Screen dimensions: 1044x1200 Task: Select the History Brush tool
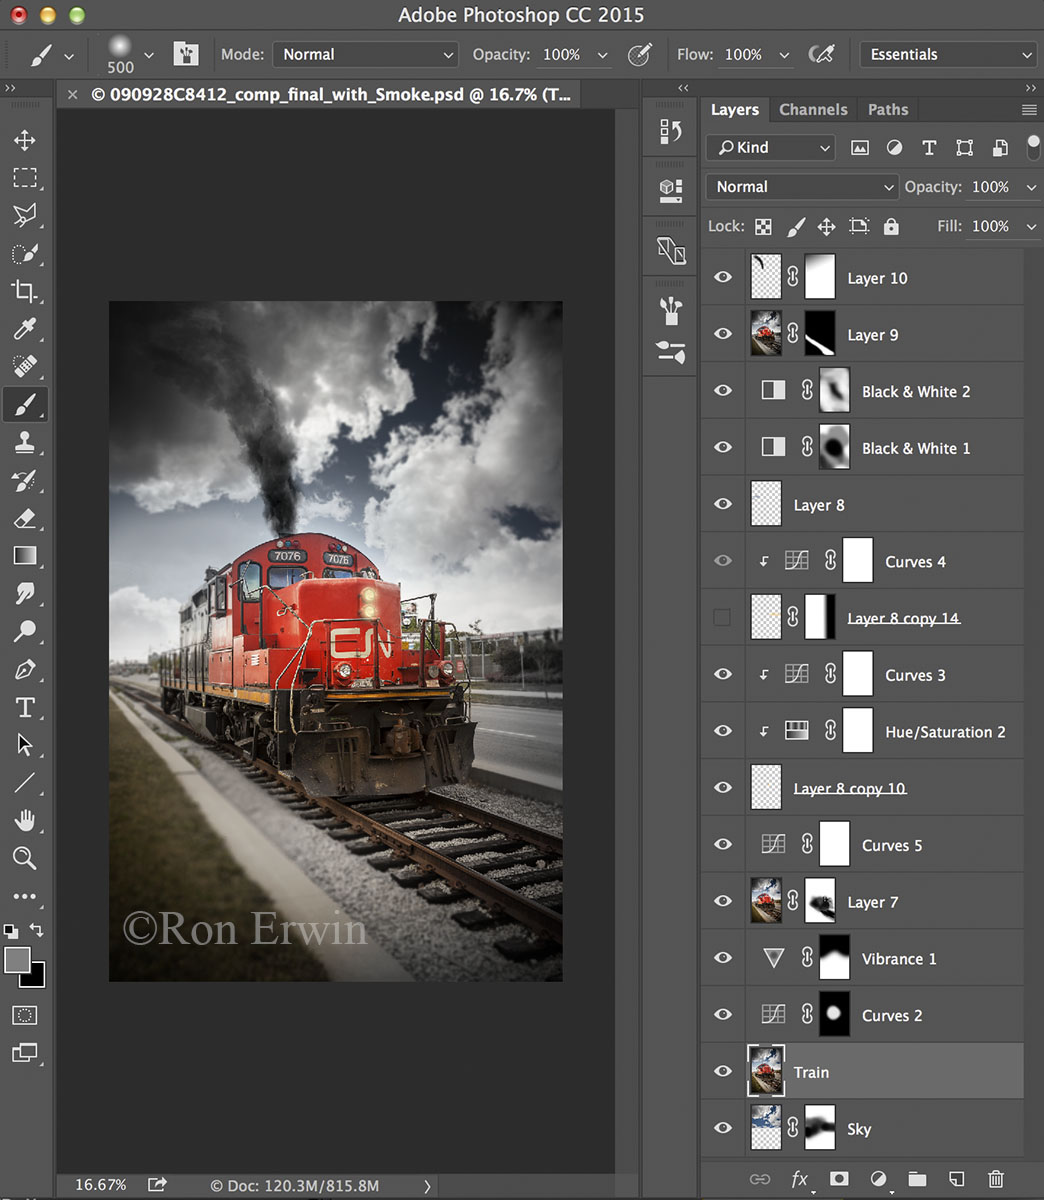[x=25, y=480]
